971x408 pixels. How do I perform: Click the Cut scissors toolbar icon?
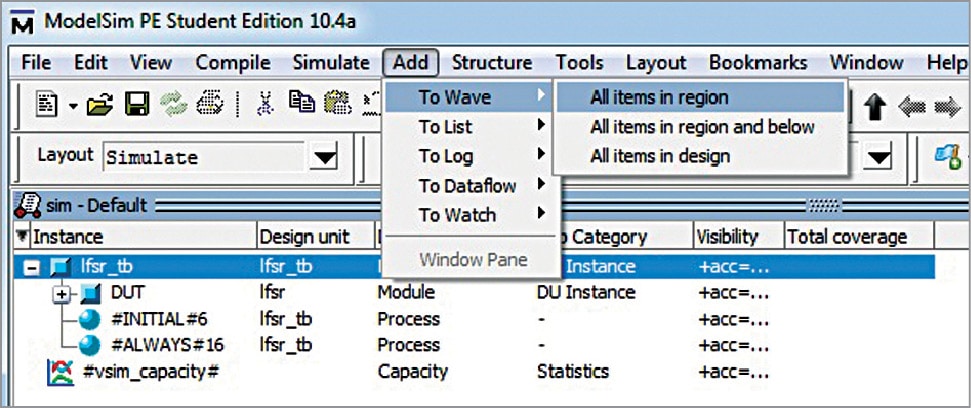pos(265,102)
